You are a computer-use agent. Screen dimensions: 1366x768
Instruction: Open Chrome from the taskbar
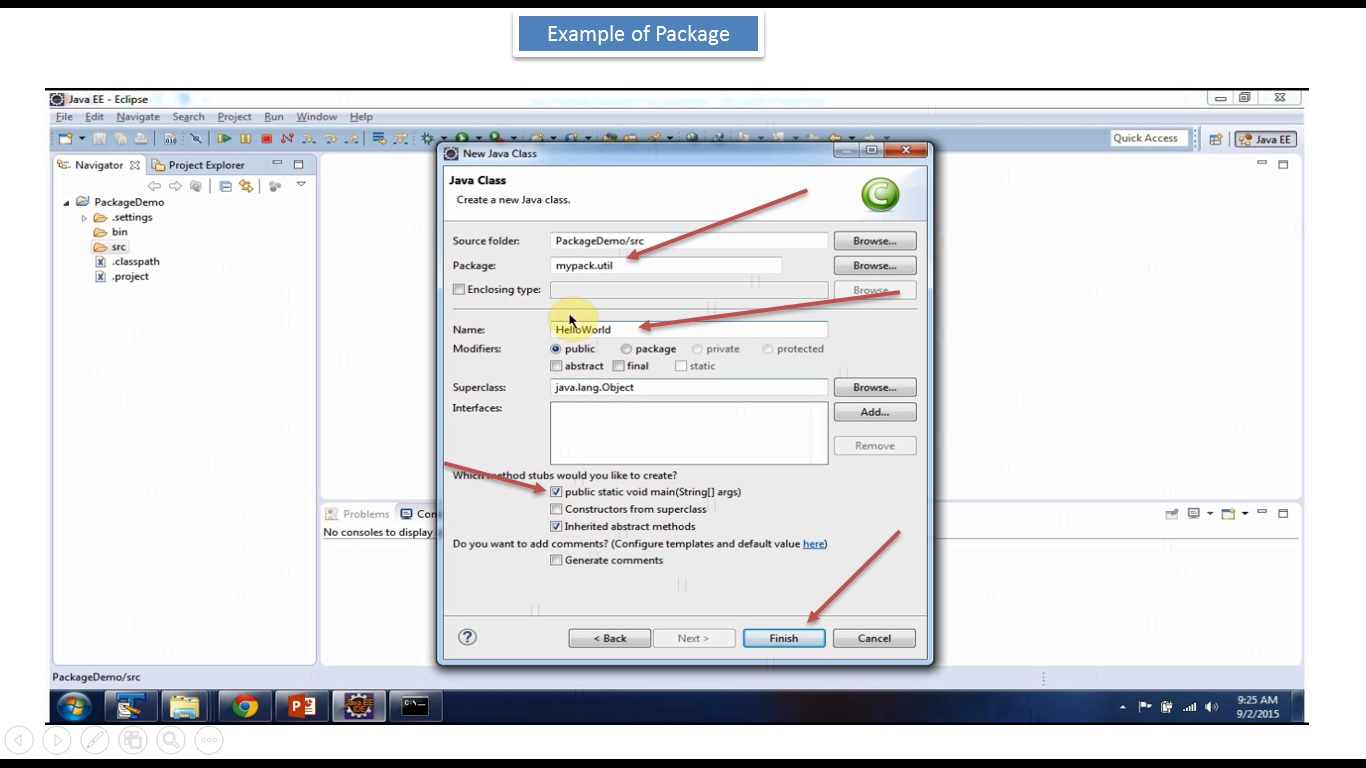point(244,707)
